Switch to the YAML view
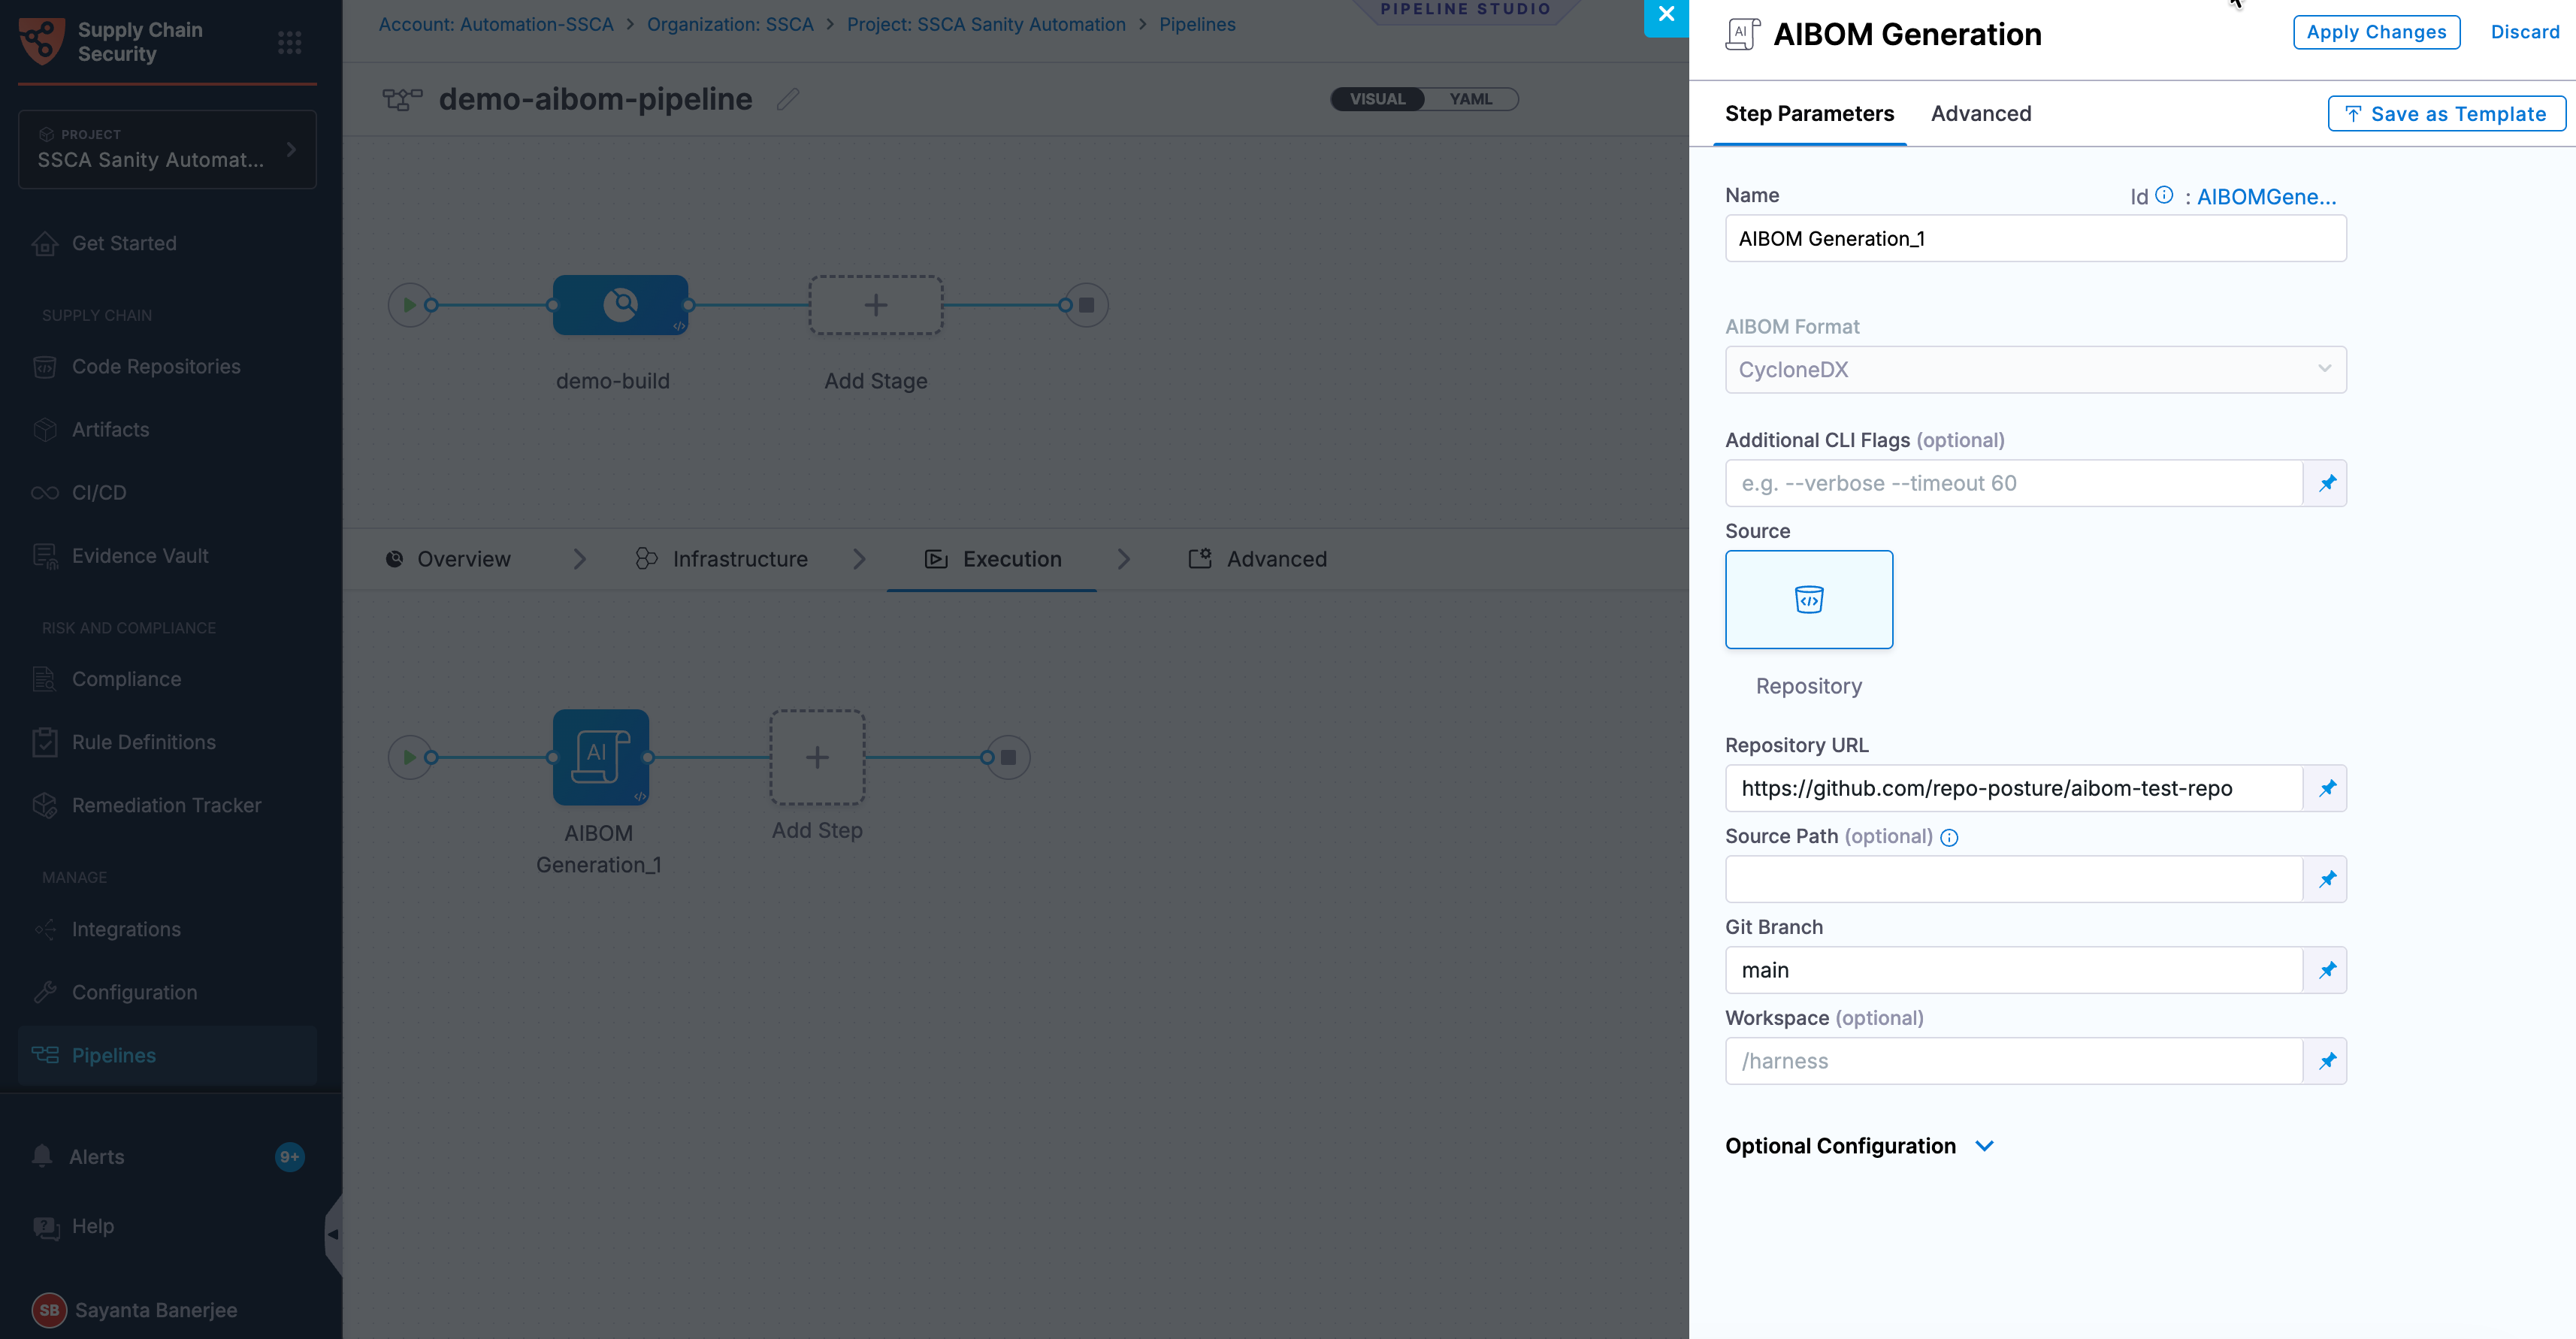2576x1339 pixels. [x=1471, y=99]
